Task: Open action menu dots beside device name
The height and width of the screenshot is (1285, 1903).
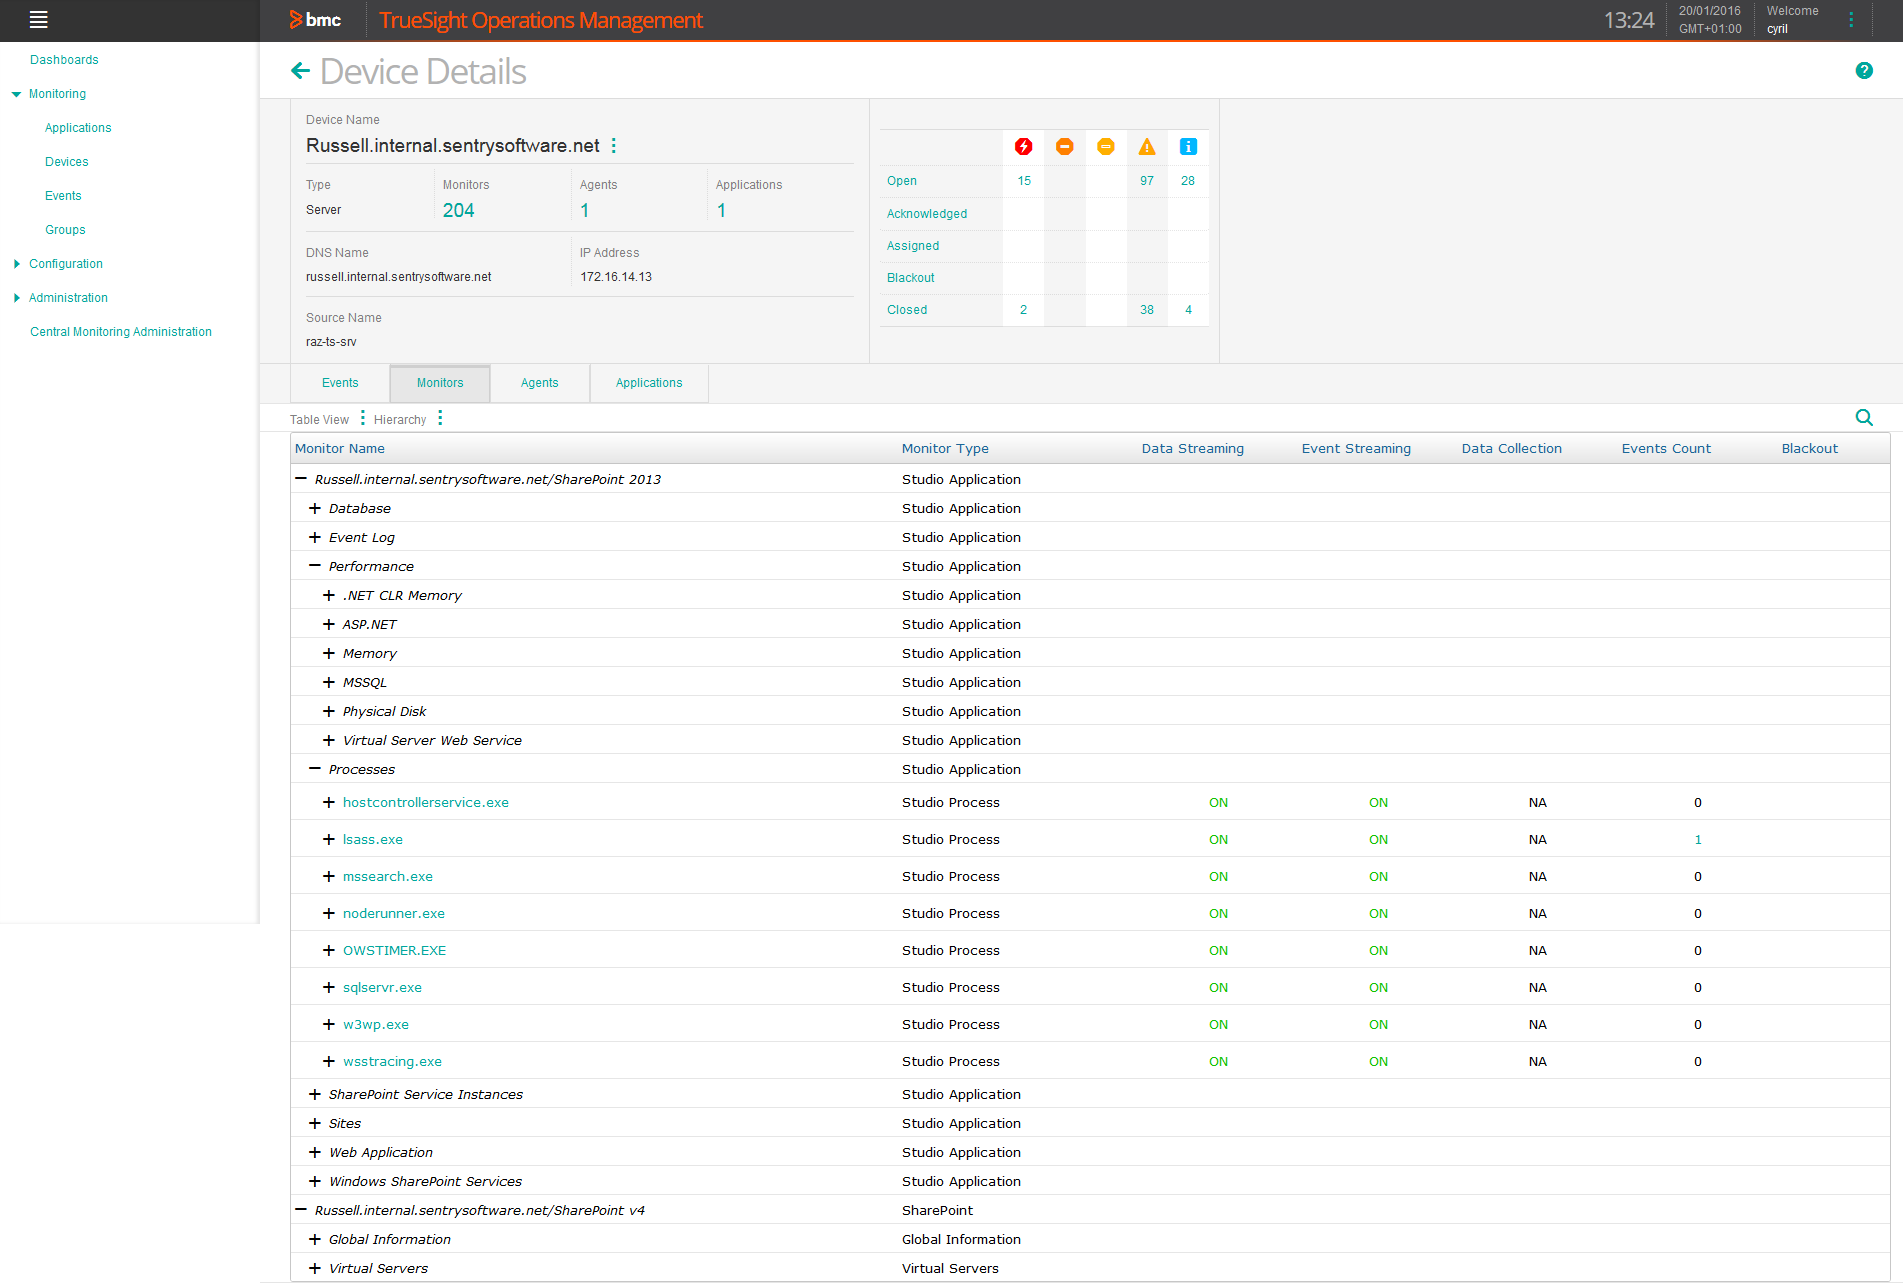Action: click(613, 146)
